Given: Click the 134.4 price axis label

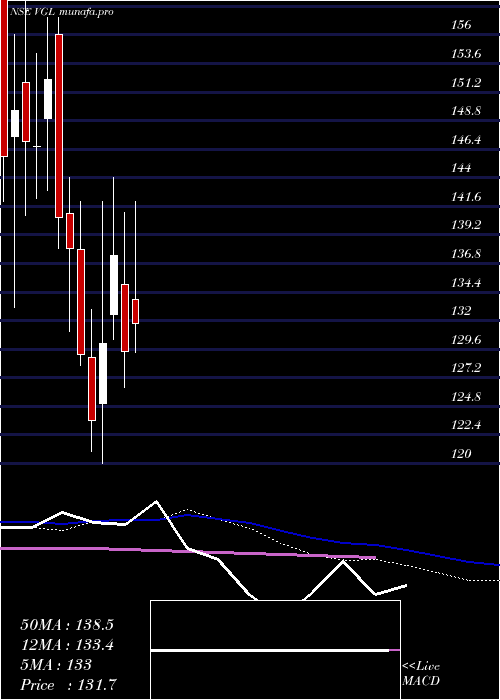Looking at the screenshot, I should (x=466, y=283).
